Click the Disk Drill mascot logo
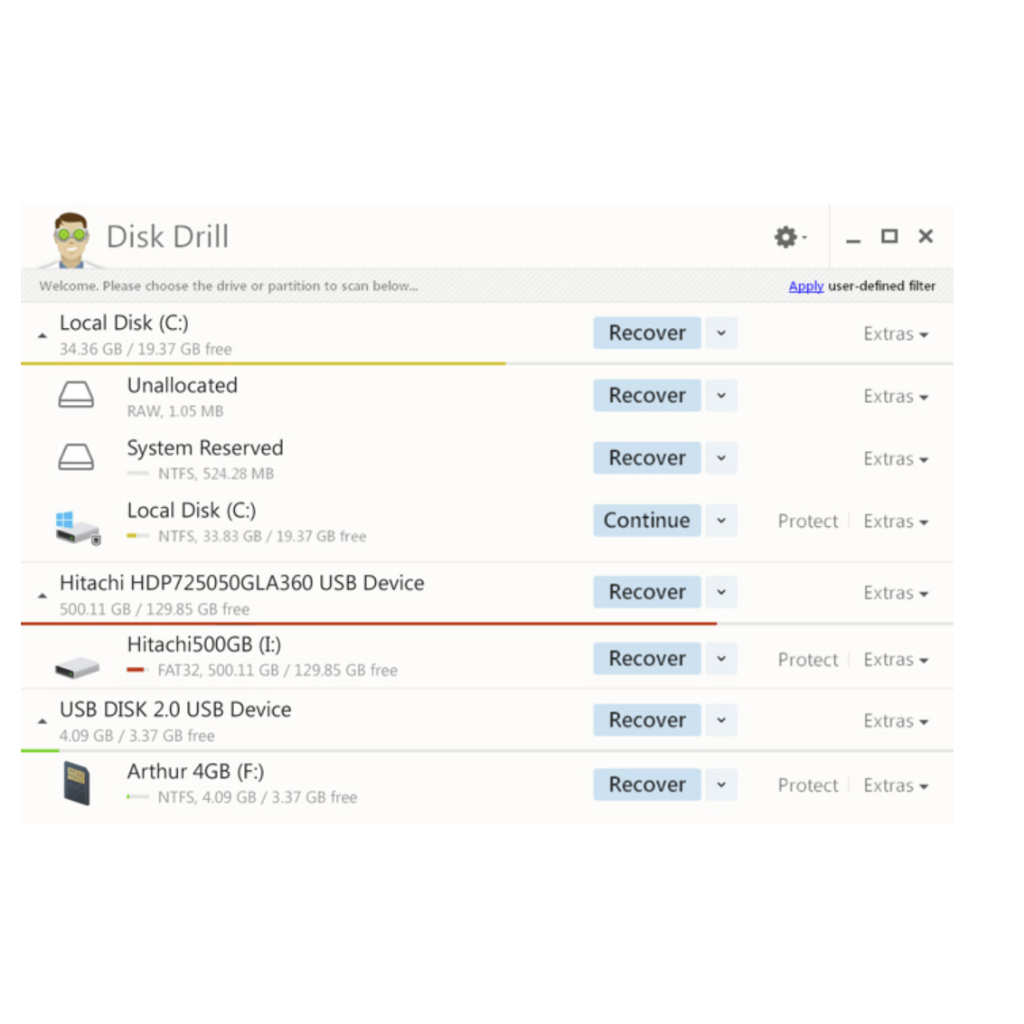The height and width of the screenshot is (1024, 1024). tap(71, 239)
